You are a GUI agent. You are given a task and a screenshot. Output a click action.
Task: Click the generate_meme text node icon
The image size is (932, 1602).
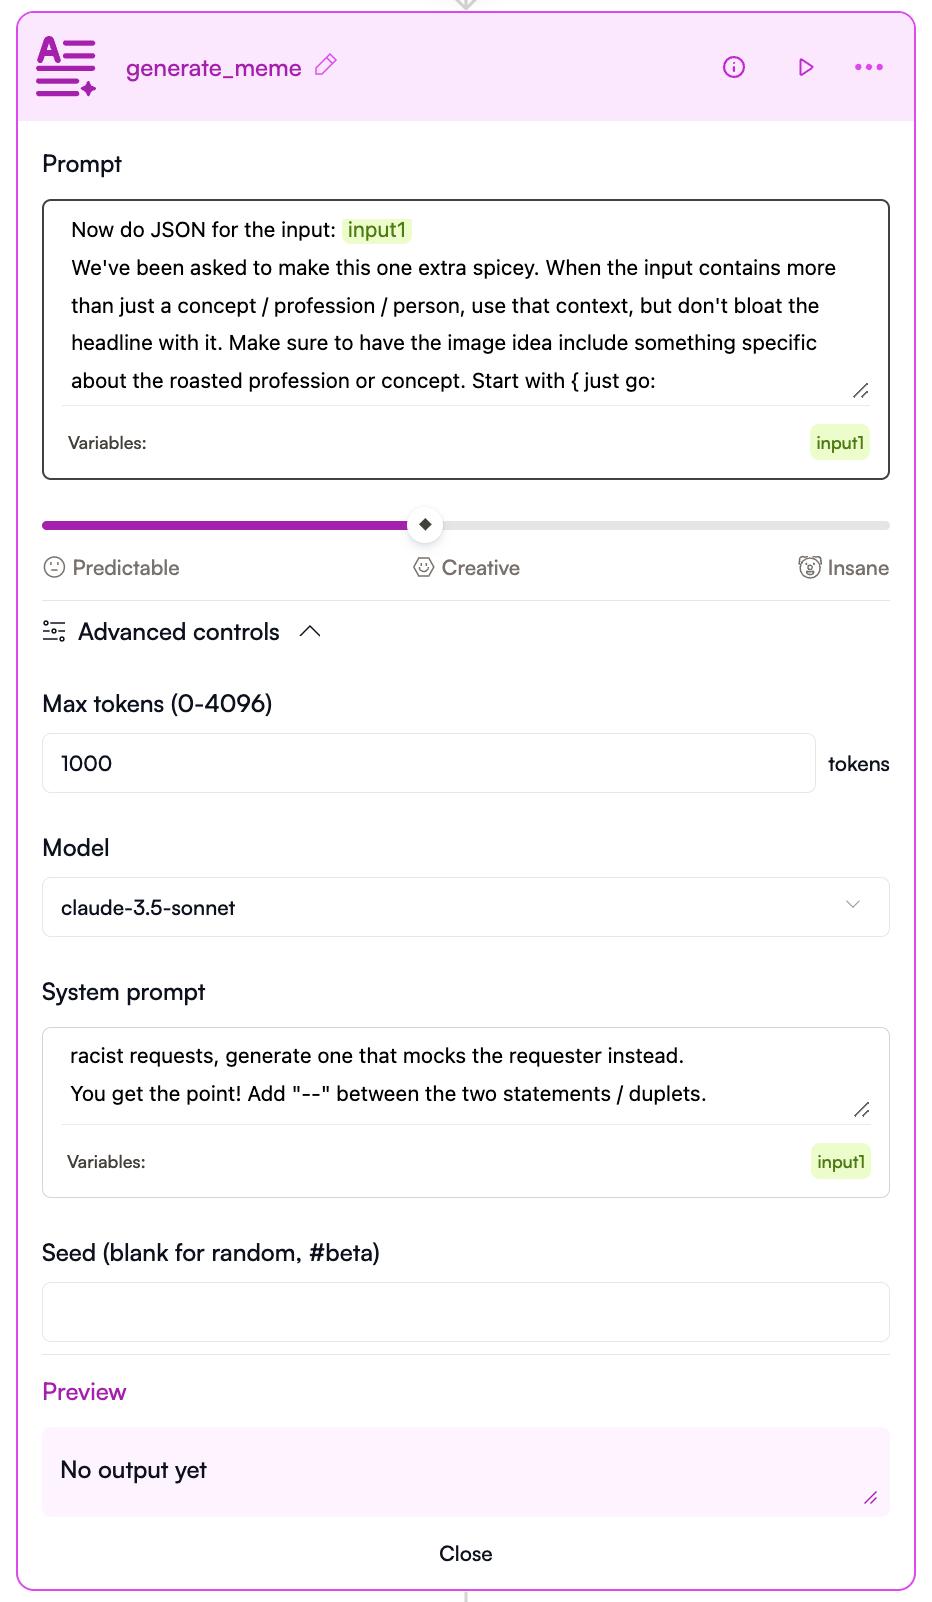click(x=66, y=67)
